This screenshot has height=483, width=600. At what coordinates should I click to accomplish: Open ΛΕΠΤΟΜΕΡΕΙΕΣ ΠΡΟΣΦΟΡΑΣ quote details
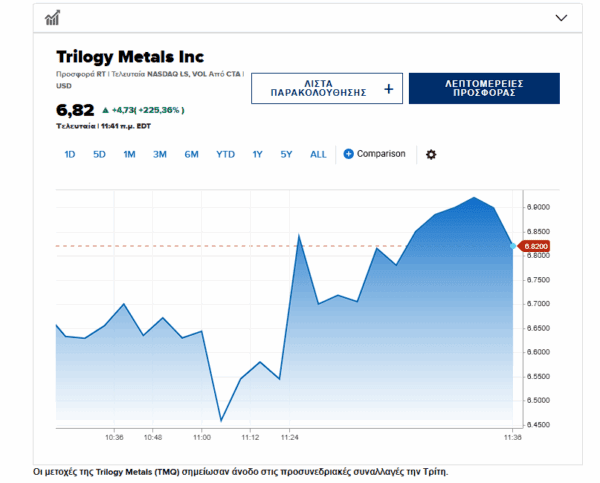484,89
